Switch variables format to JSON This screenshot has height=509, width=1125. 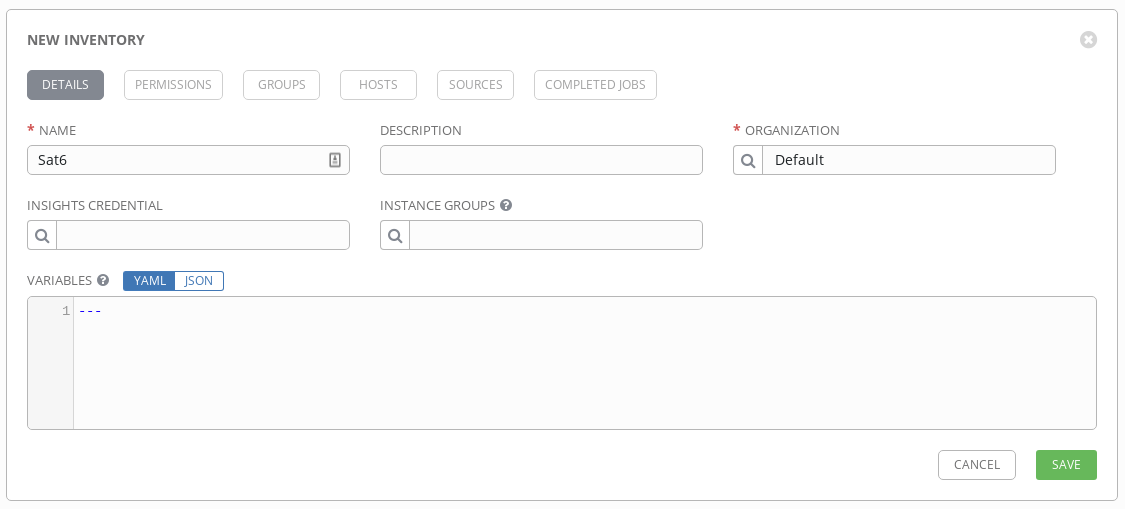[x=199, y=281]
